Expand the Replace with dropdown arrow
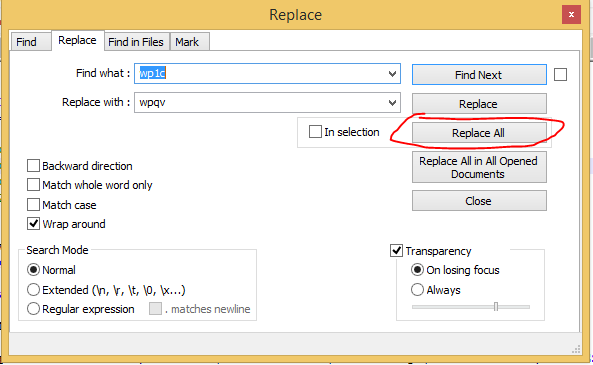Viewport: 593px width, 365px height. (393, 103)
